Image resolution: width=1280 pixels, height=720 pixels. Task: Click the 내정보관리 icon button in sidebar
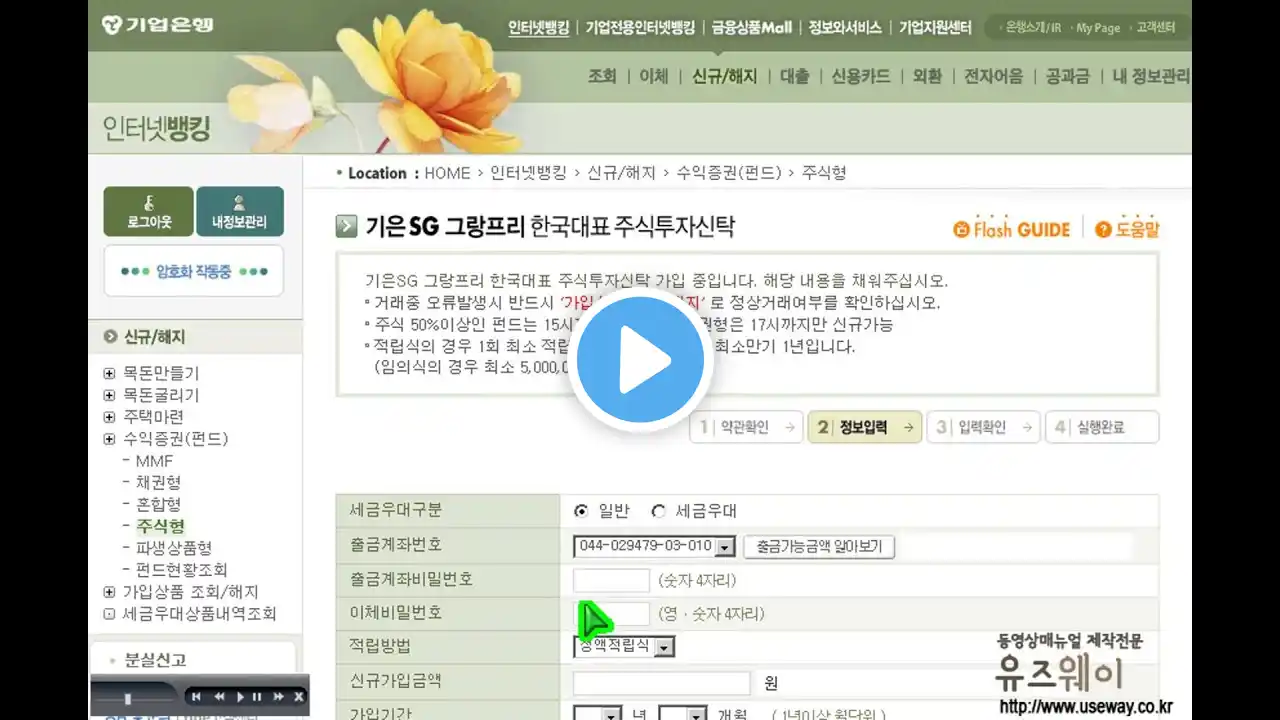(x=240, y=211)
